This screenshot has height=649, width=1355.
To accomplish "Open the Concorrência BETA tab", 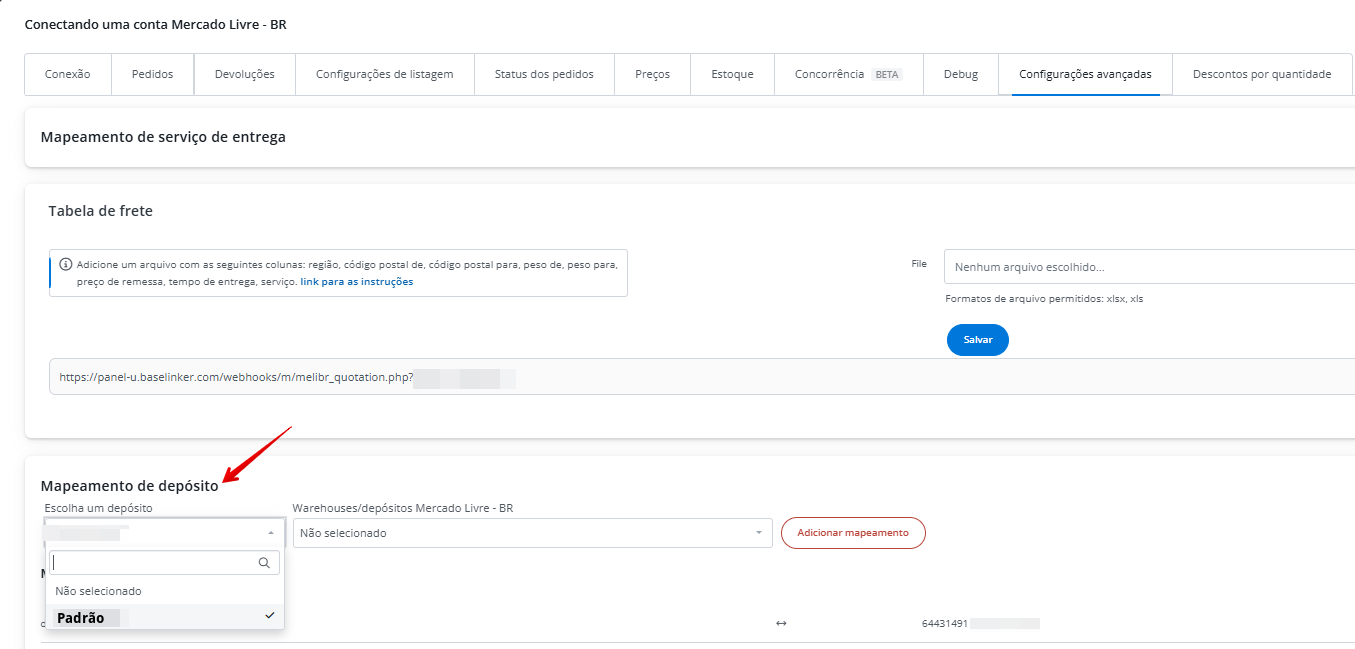I will pos(847,74).
